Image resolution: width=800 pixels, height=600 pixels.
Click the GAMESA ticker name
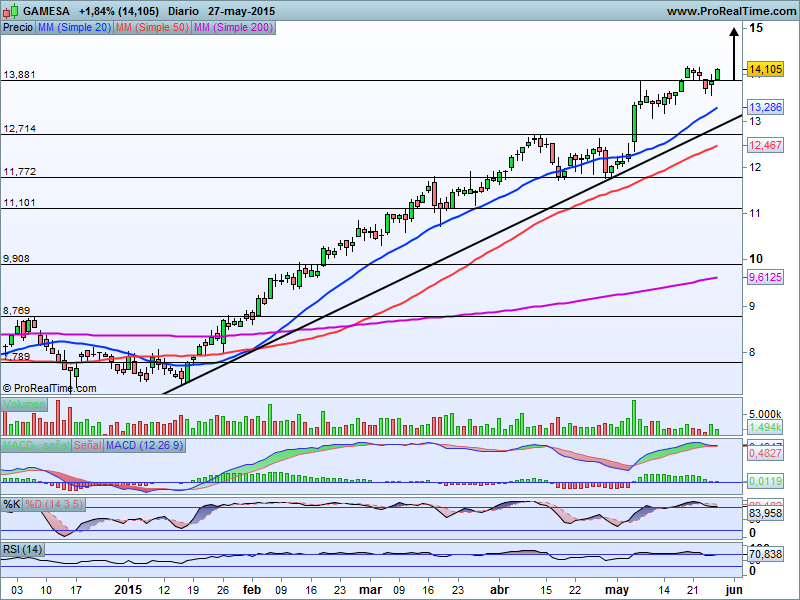coord(46,11)
